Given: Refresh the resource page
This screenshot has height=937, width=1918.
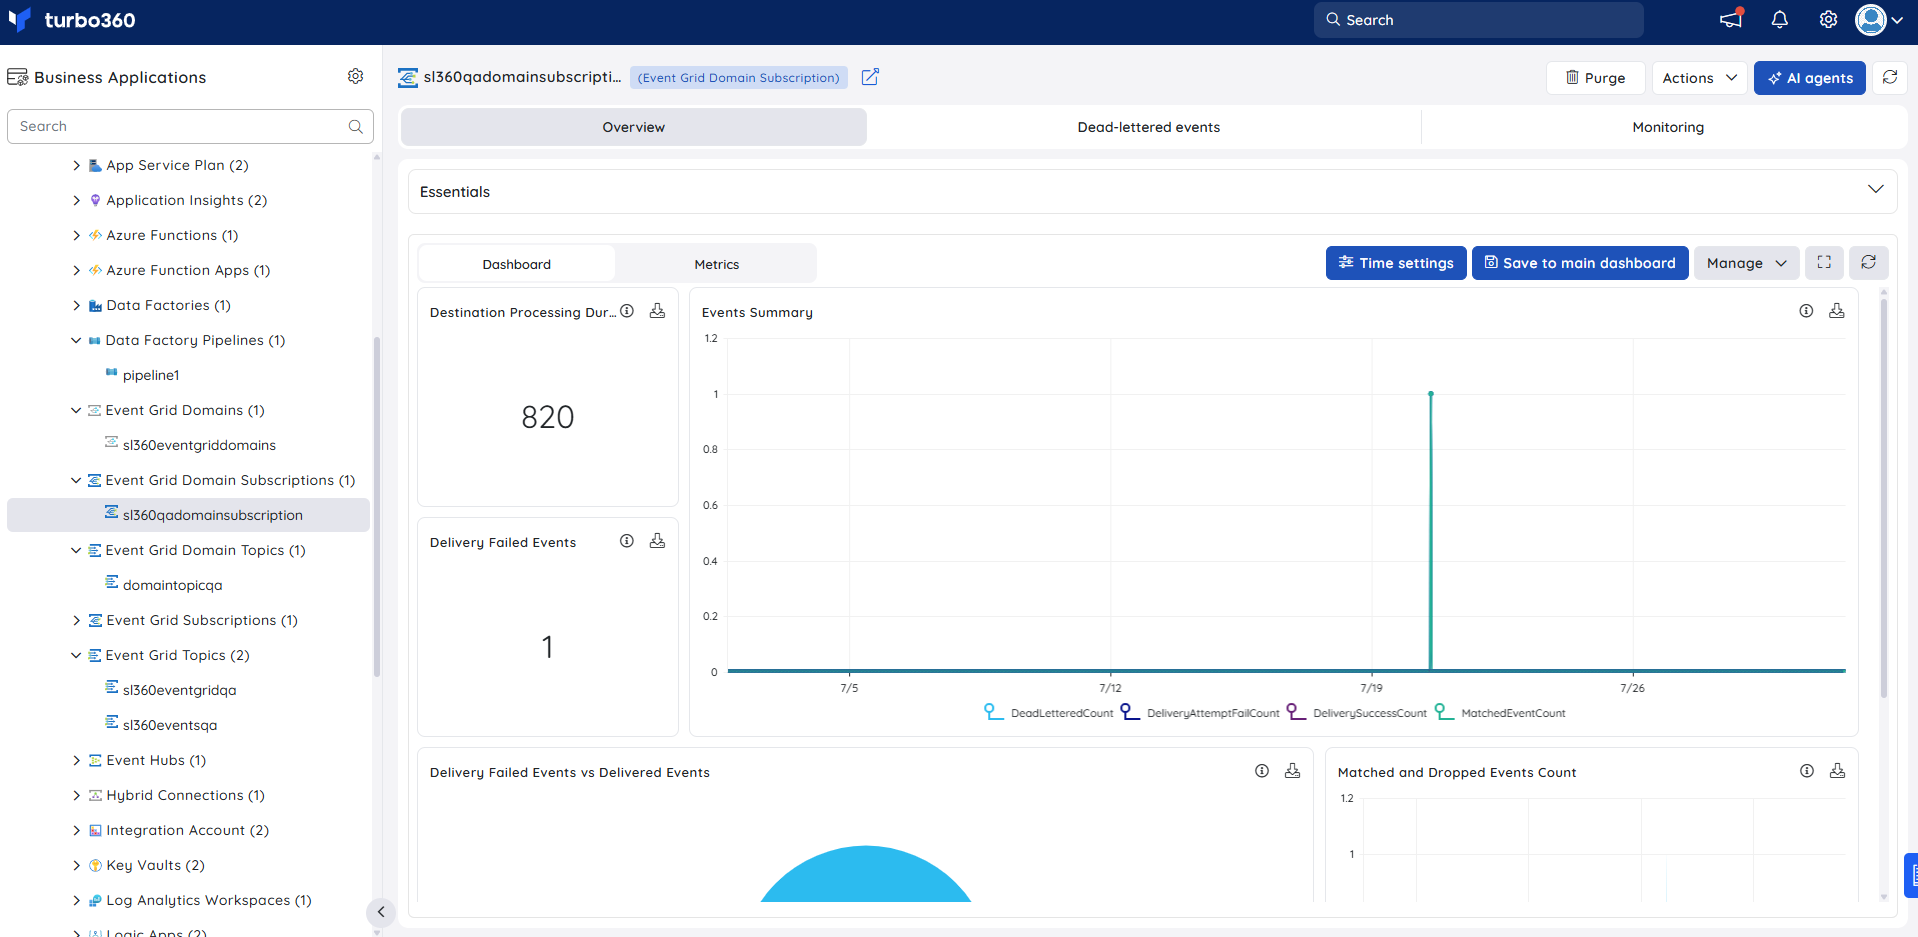Looking at the screenshot, I should [1890, 77].
